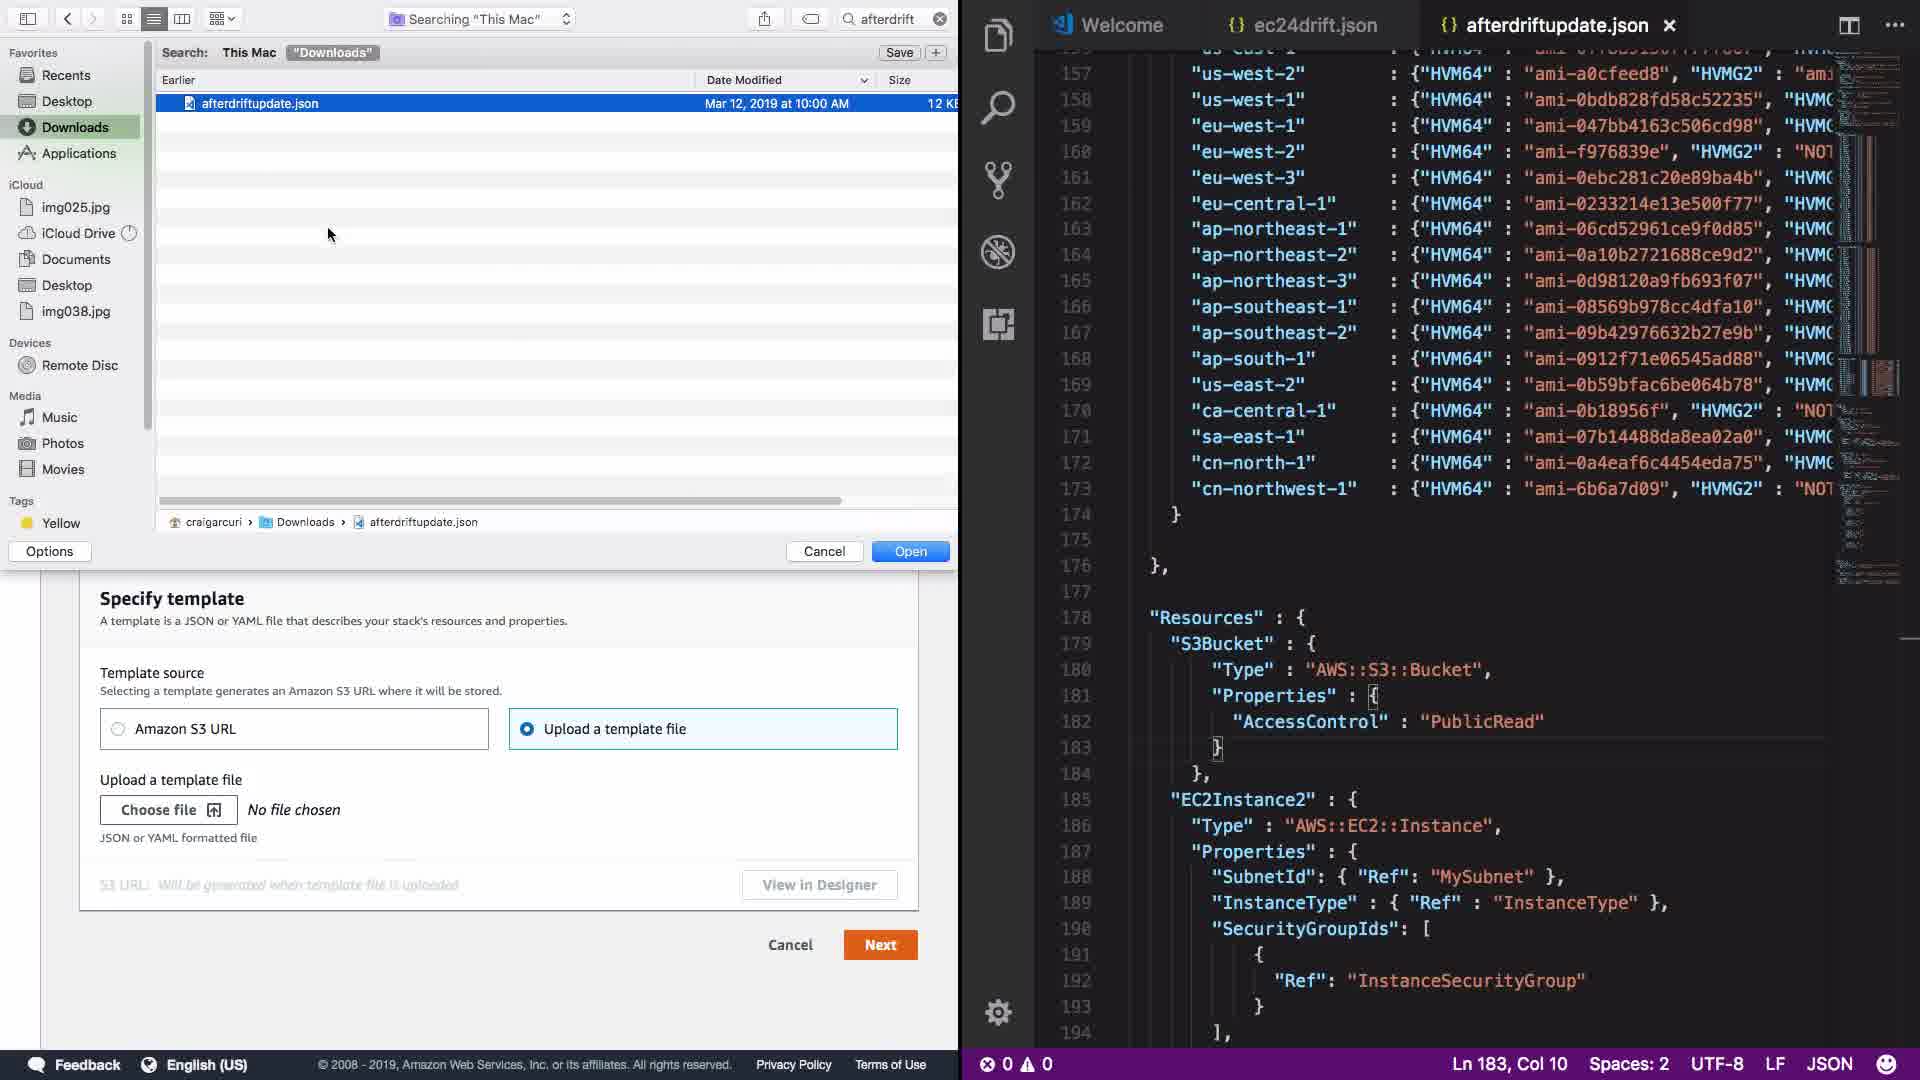This screenshot has width=1920, height=1080.
Task: Open the Source Control view
Action: pyautogui.click(x=998, y=180)
